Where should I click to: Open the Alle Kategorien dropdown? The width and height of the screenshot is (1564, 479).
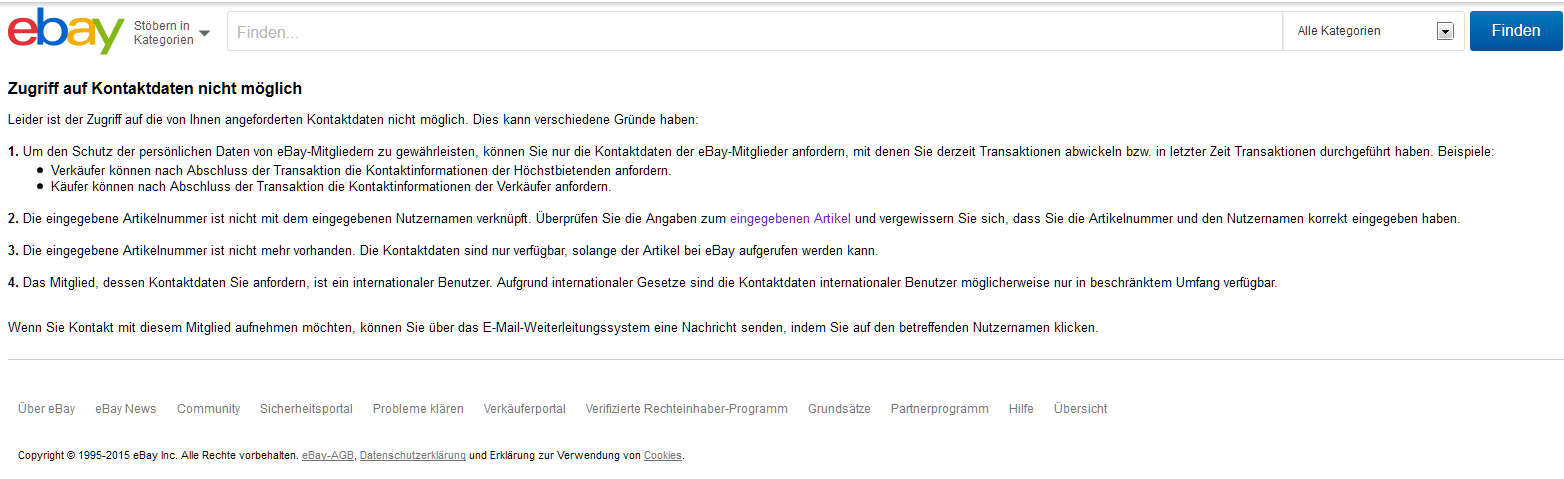[1372, 31]
